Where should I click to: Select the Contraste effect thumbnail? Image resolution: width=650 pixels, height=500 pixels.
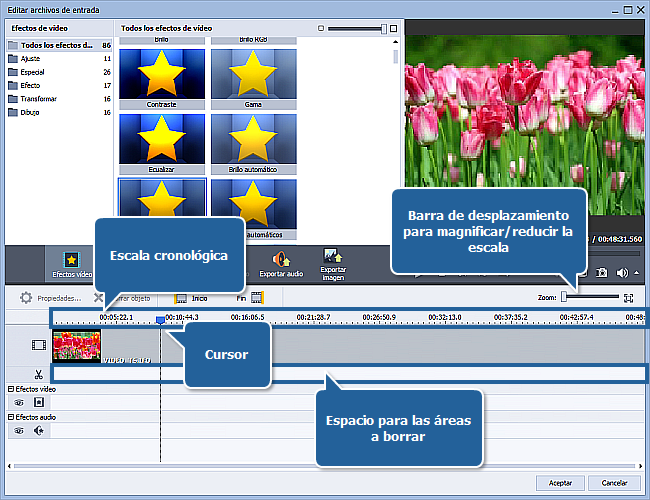(162, 76)
